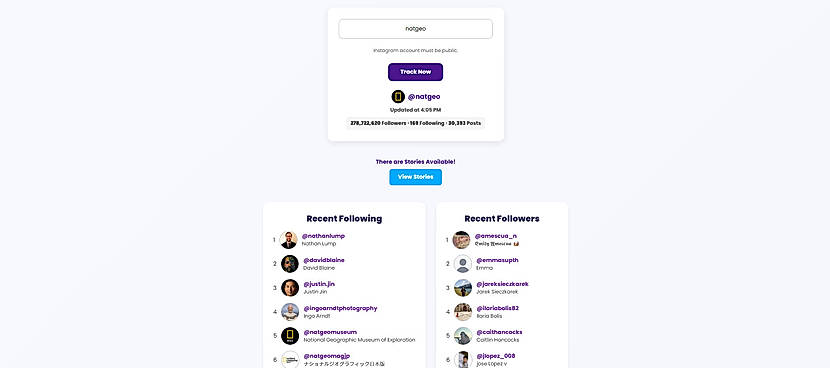Open the @caithancocks follower link

coord(499,332)
